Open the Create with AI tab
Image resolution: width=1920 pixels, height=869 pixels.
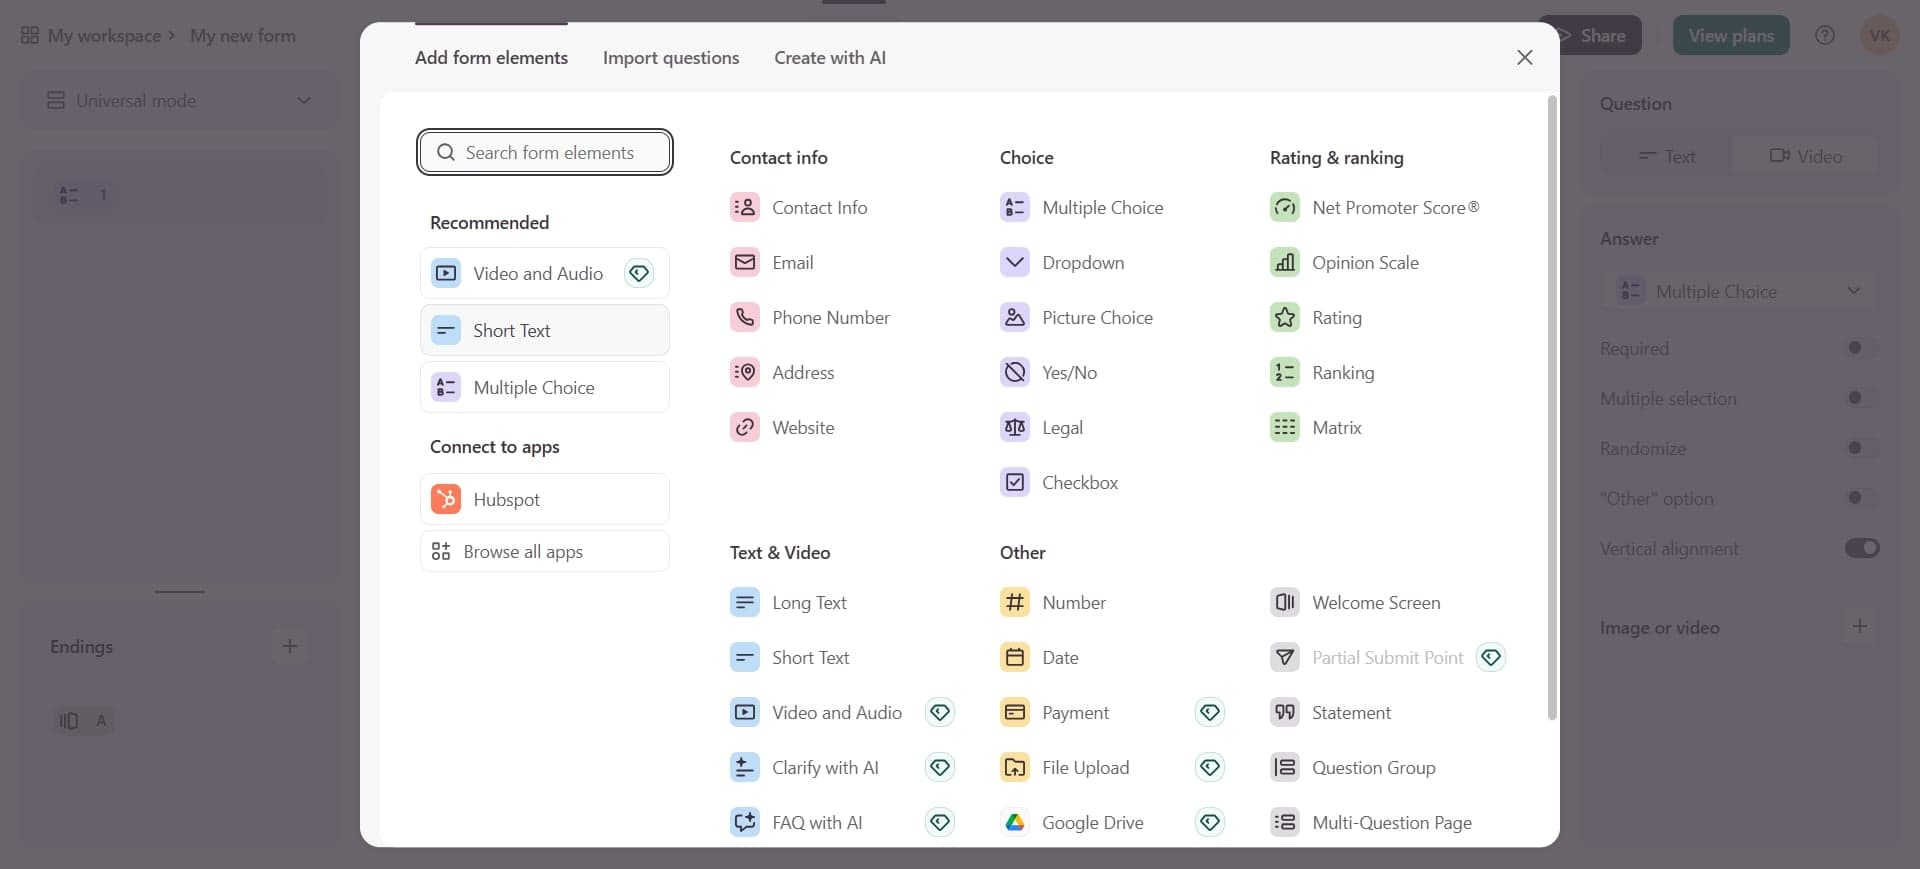point(829,58)
